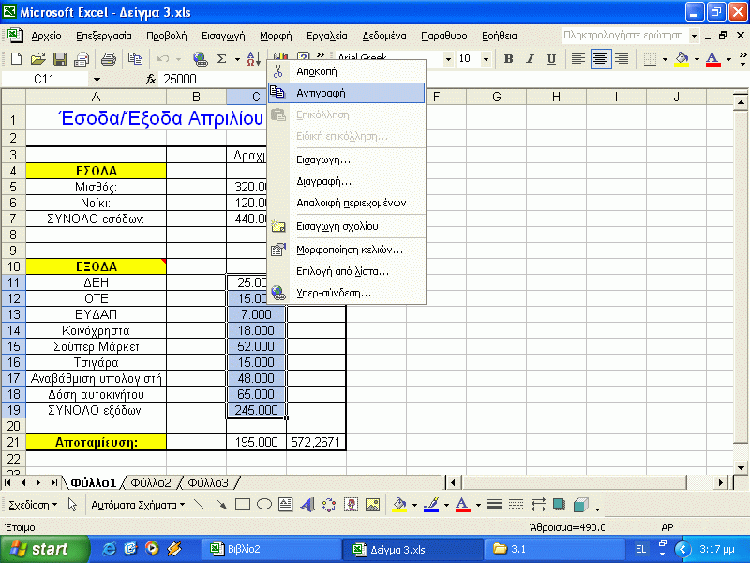Print using the printer icon
Image resolution: width=750 pixels, height=563 pixels.
tap(109, 59)
